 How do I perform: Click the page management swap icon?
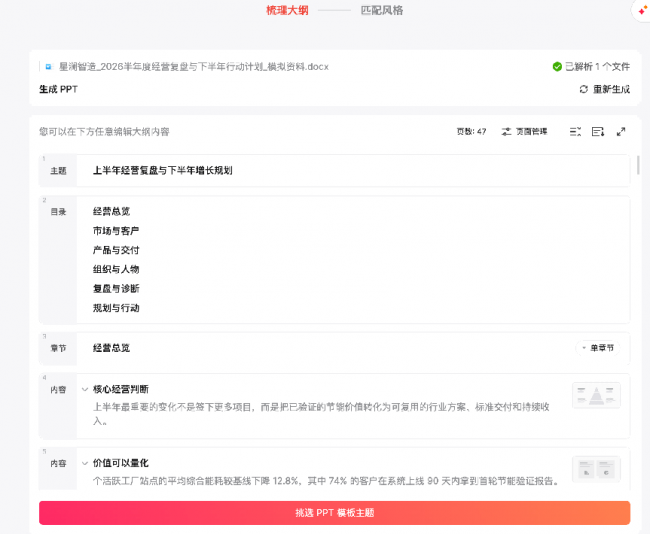tap(506, 132)
